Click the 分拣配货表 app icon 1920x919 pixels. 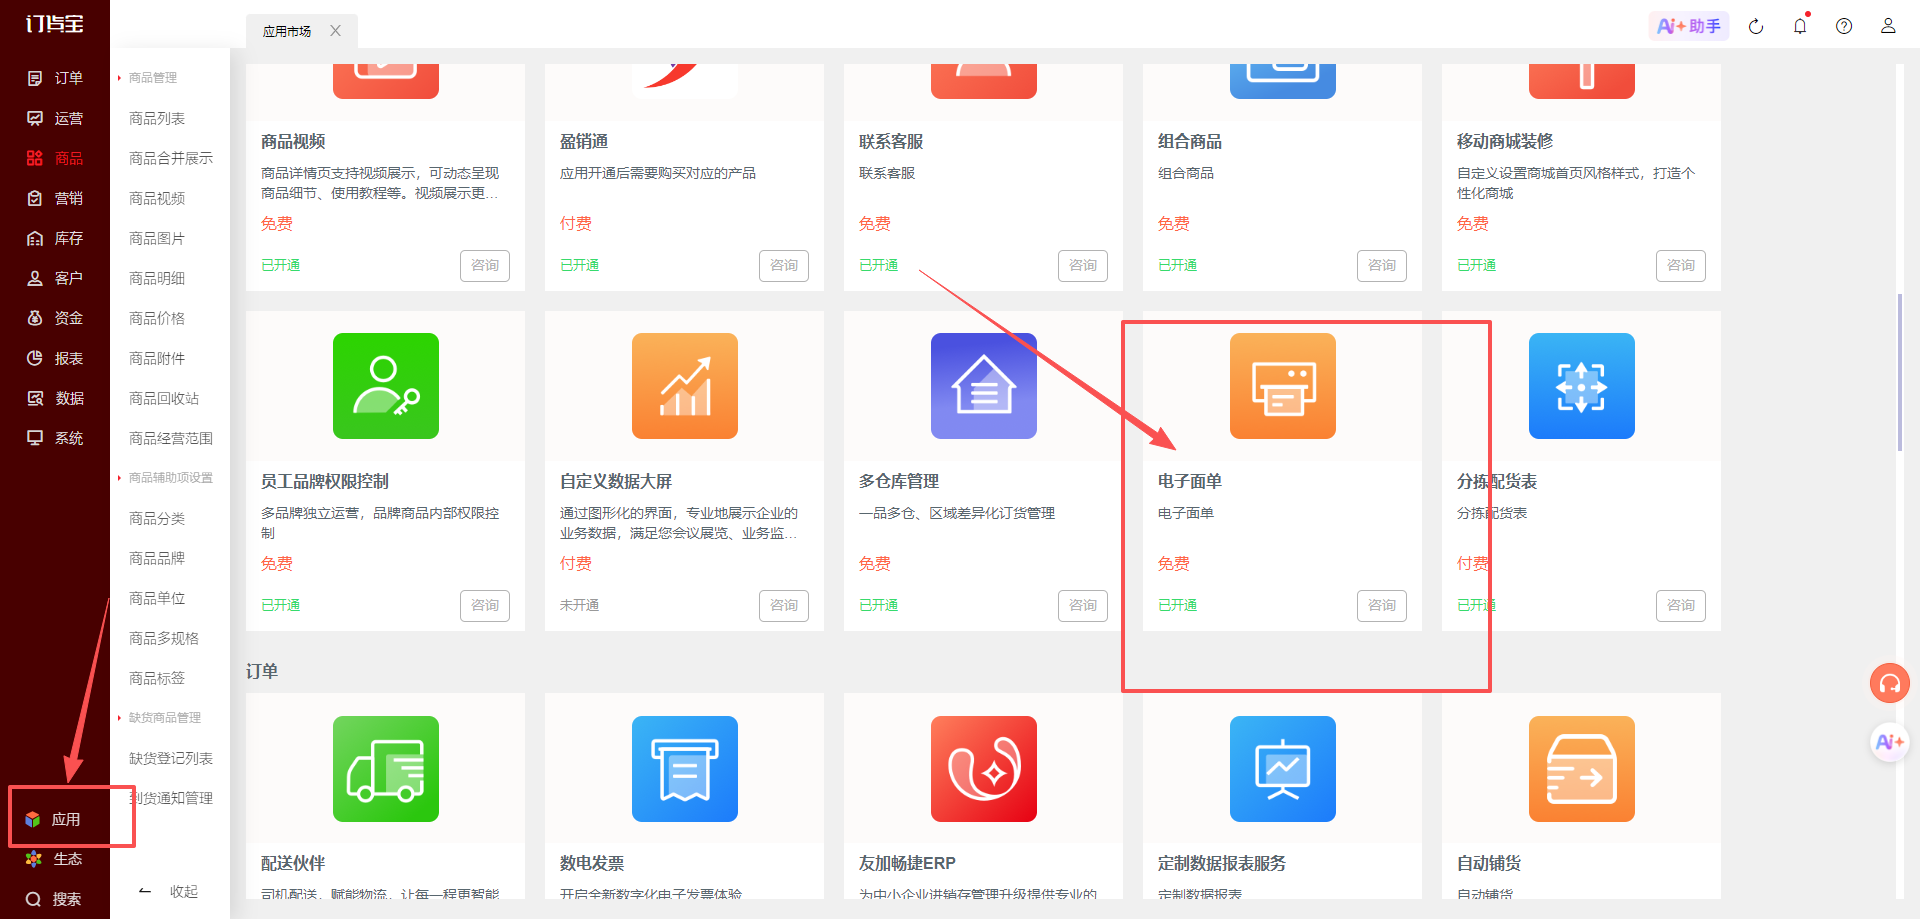click(x=1582, y=386)
